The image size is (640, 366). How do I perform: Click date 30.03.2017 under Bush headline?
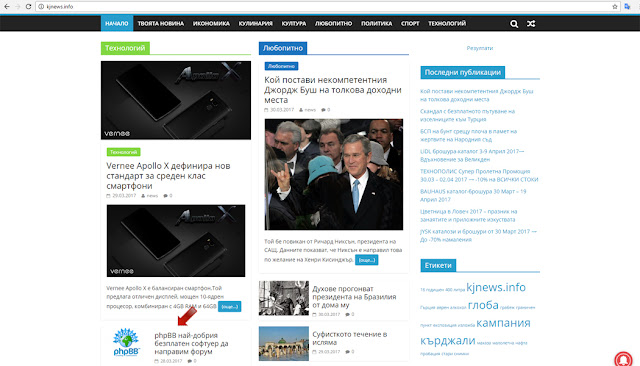pos(282,110)
